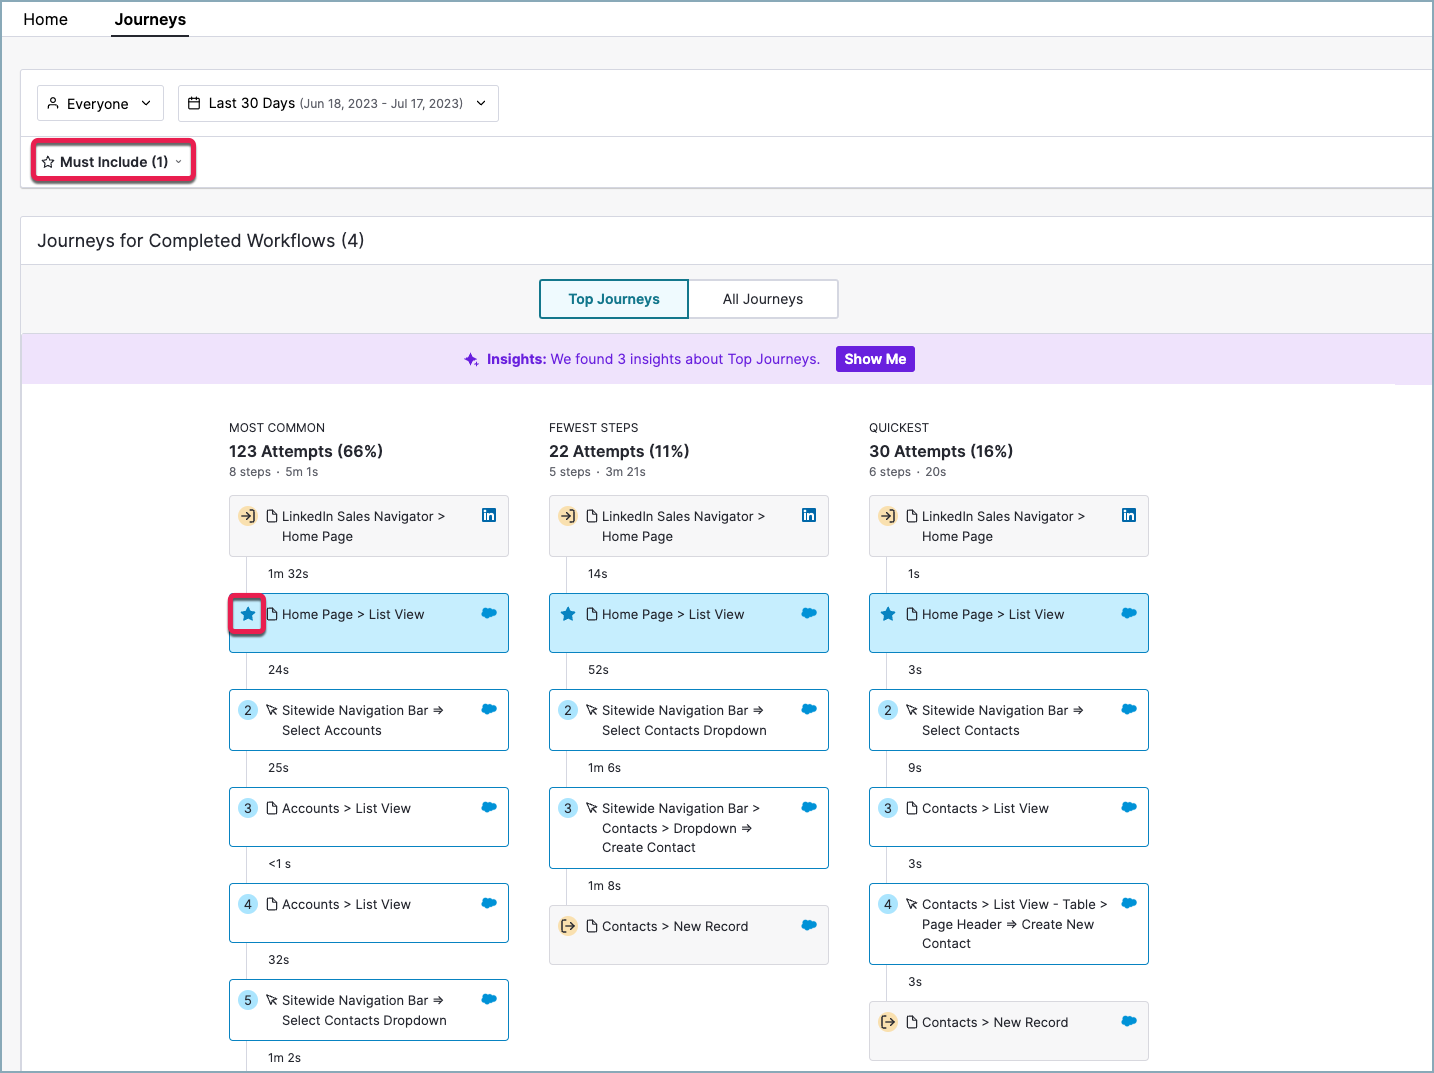This screenshot has width=1434, height=1073.
Task: Switch to All Journeys view
Action: [763, 299]
